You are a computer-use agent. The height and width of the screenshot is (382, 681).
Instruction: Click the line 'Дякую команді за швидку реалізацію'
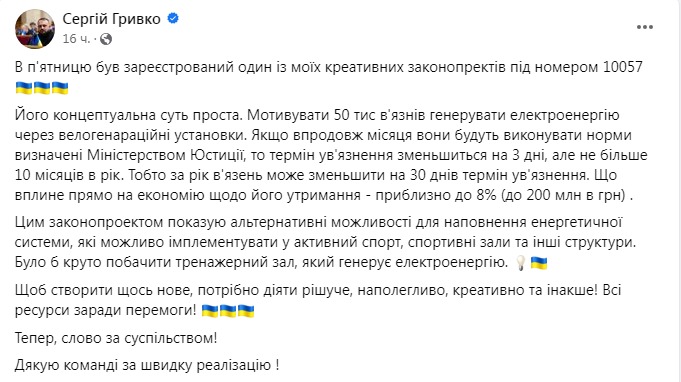147,365
